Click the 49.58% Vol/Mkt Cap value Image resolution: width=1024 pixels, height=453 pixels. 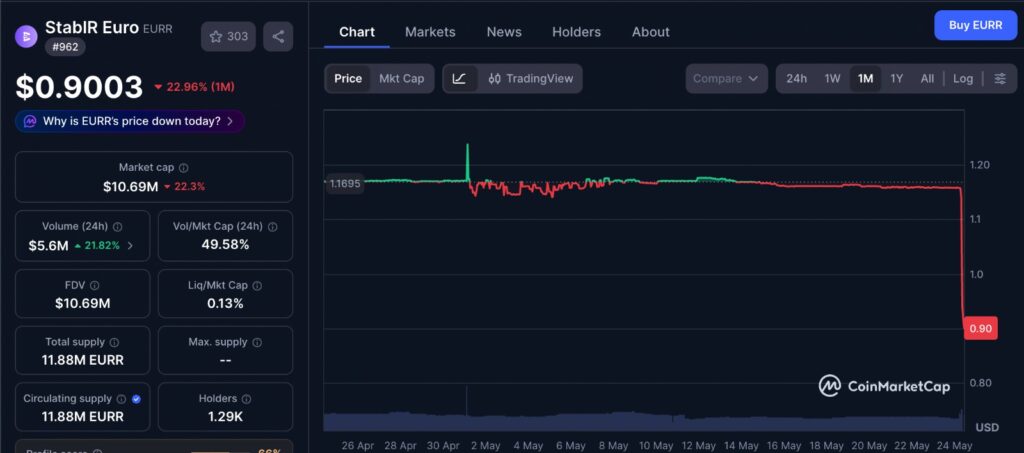(225, 245)
